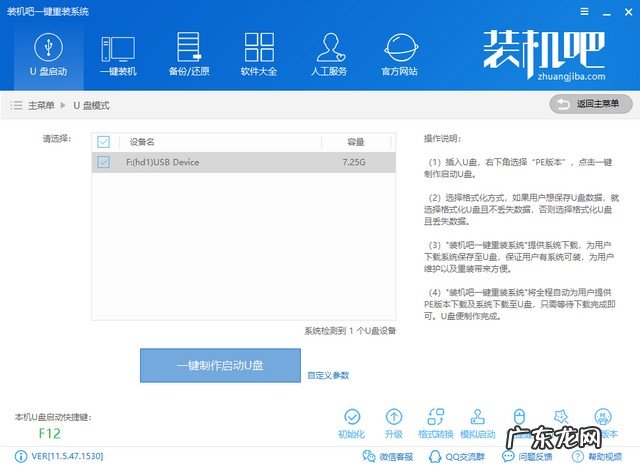Click 系统检测到 1 个U盘设备 status text
Viewport: 640px width, 467px height.
pos(350,331)
